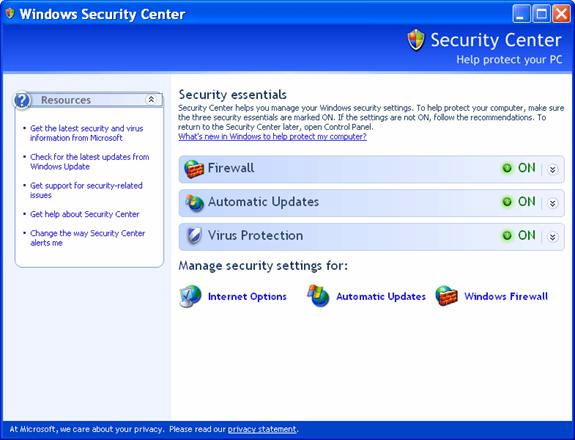This screenshot has height=440, width=575.
Task: Close the Windows Security Center window
Action: pyautogui.click(x=561, y=14)
